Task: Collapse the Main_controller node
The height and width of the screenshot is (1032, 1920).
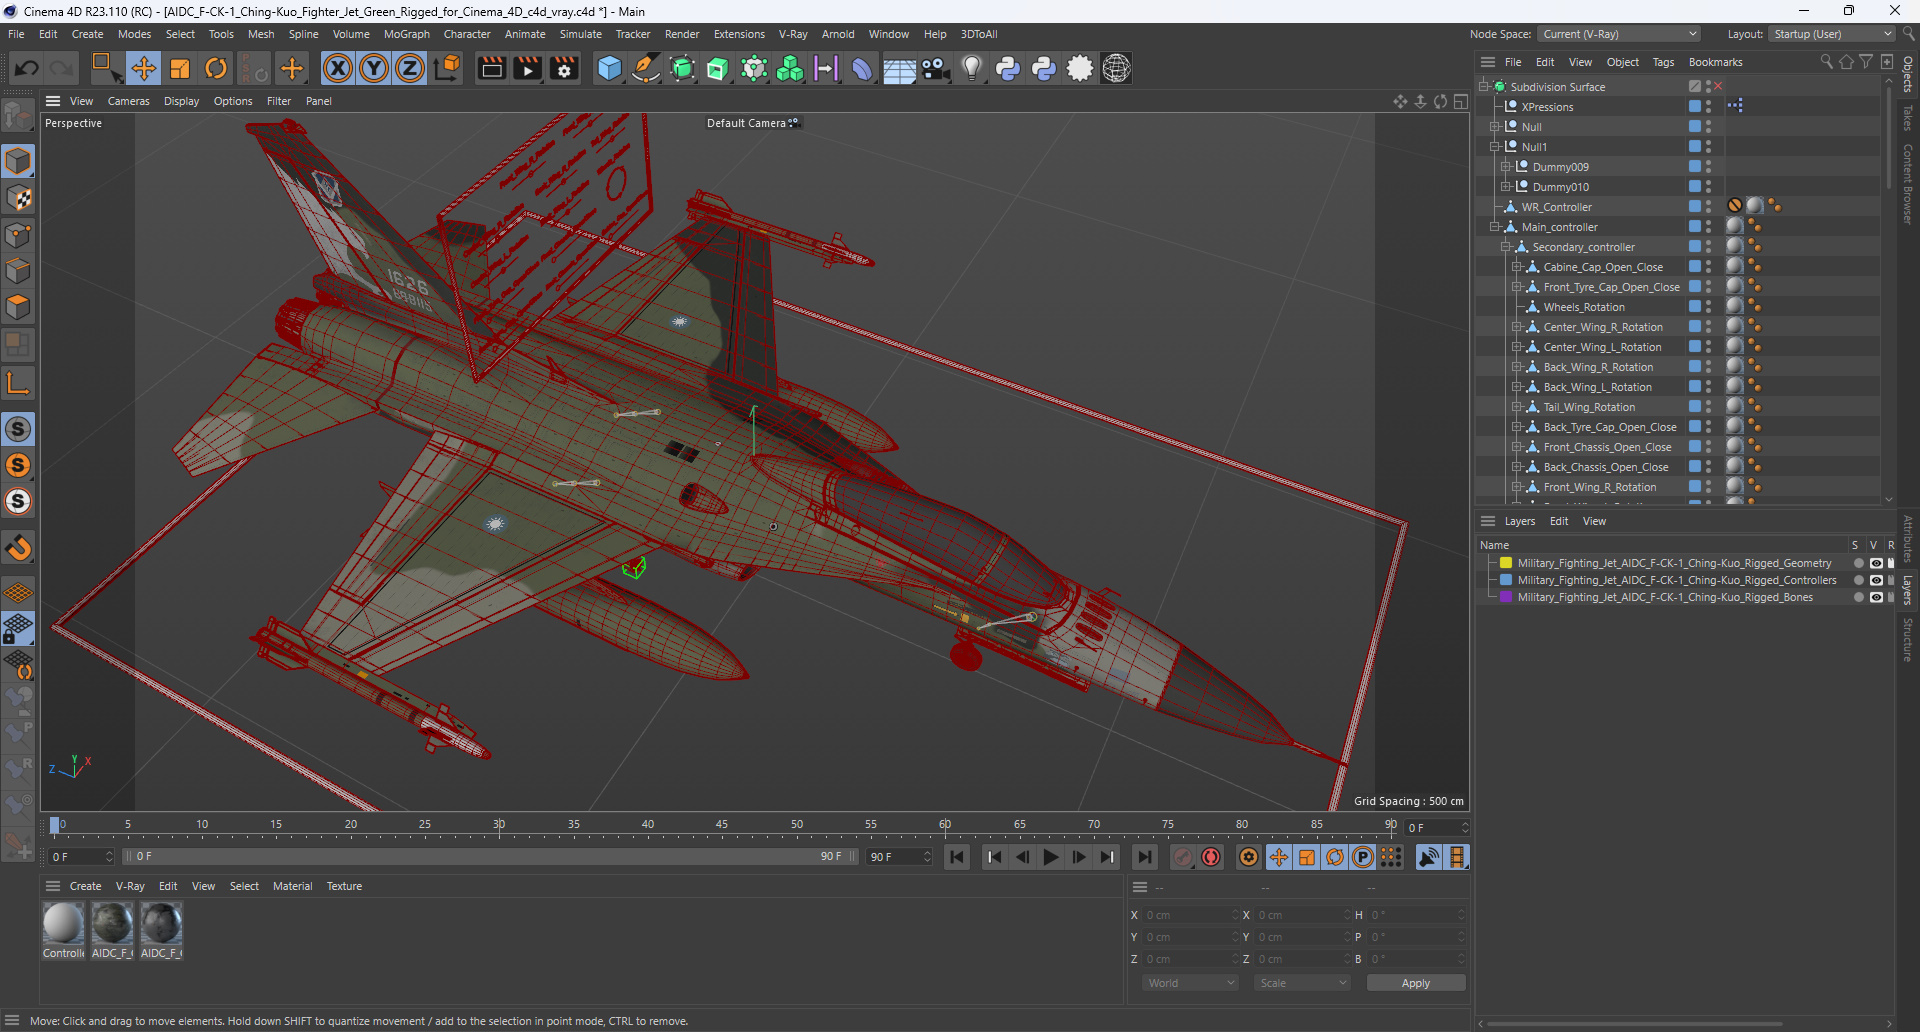Action: [x=1496, y=227]
